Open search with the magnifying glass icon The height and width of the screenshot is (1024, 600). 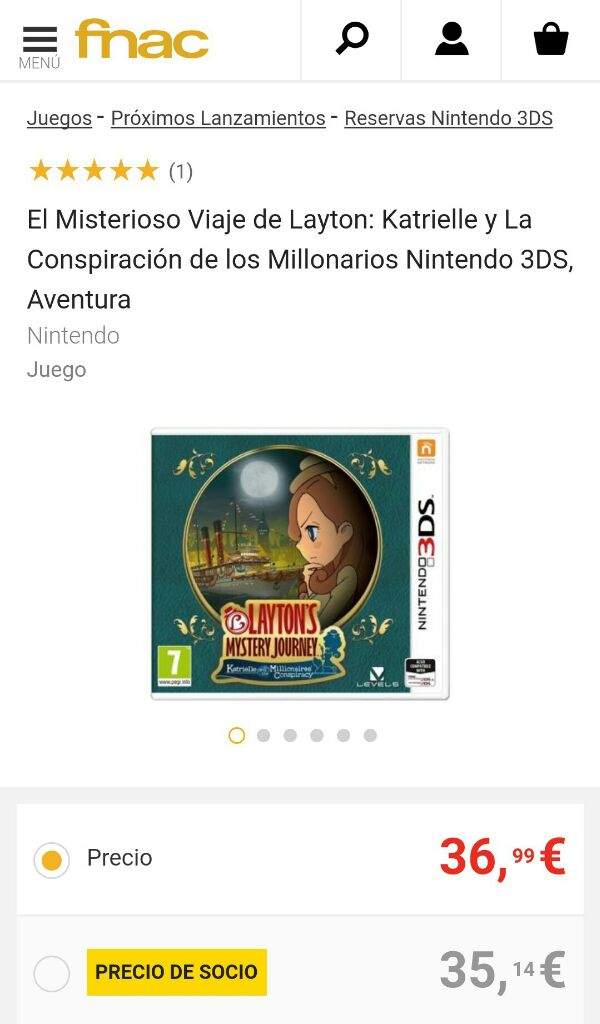pyautogui.click(x=352, y=39)
